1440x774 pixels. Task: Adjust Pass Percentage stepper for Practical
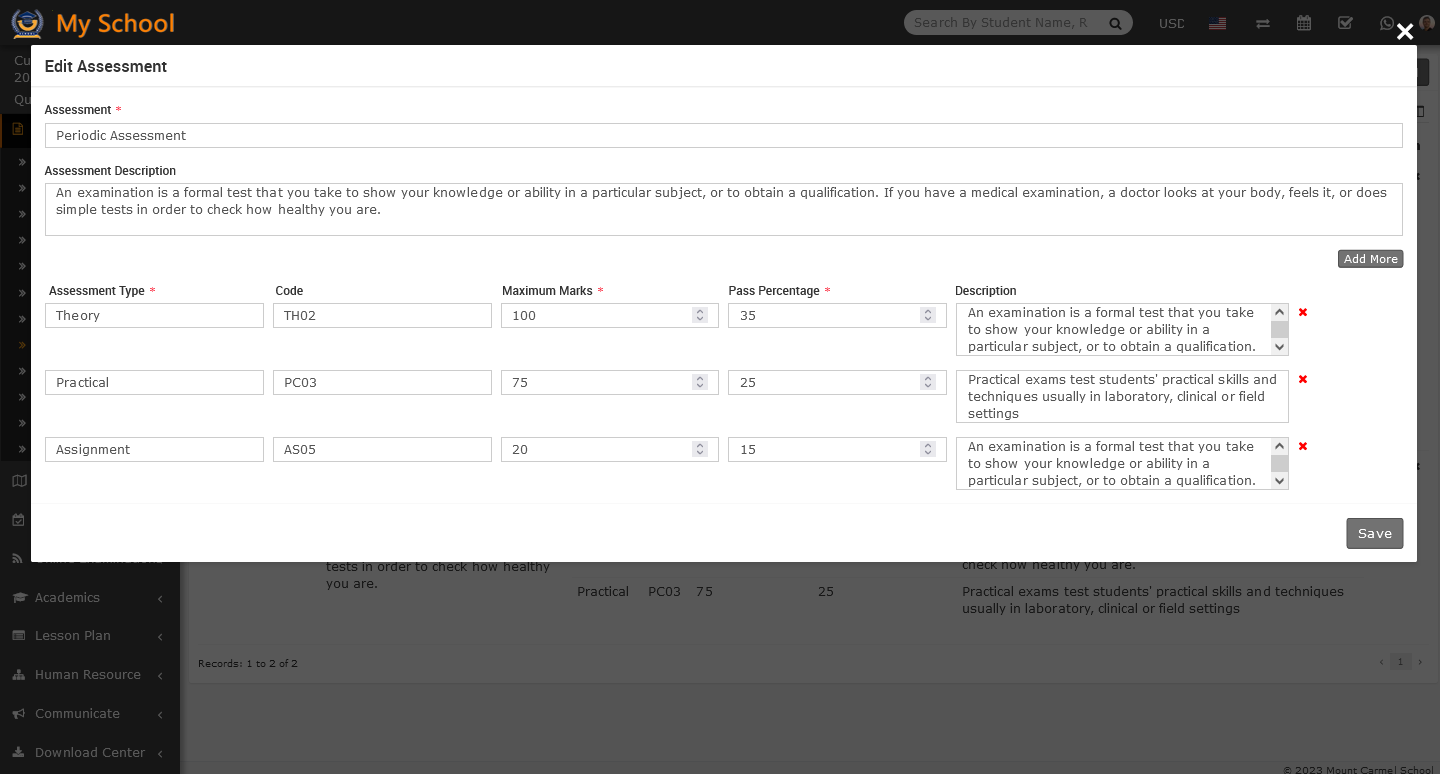point(928,382)
